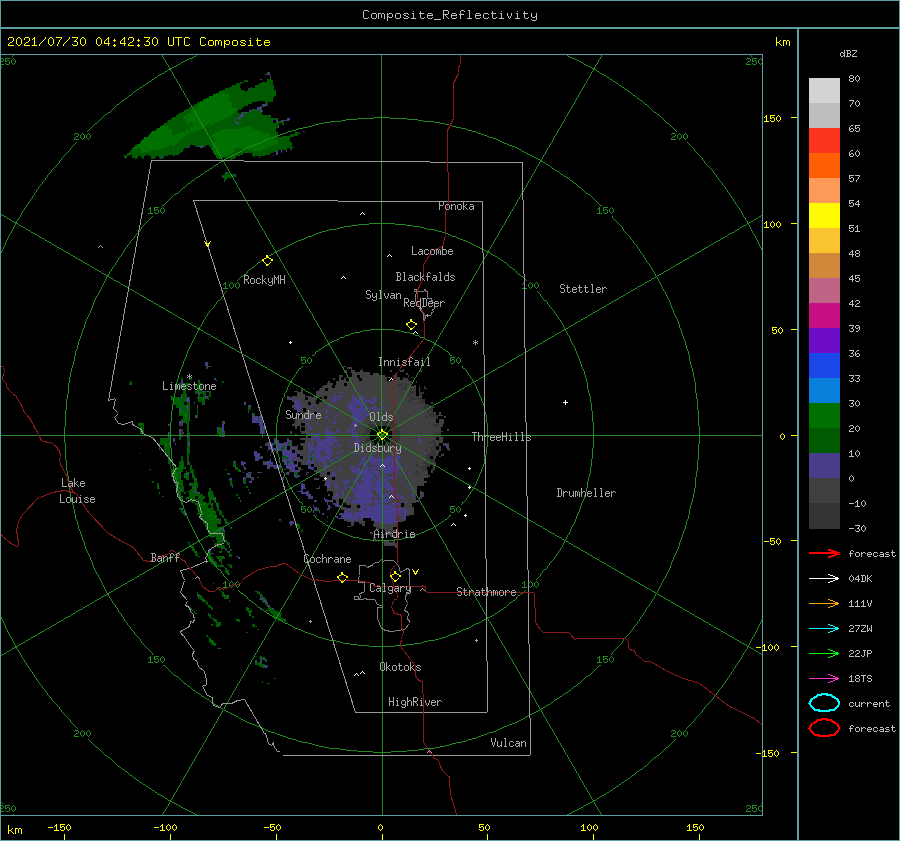Click the top-right yellow km axis label
The height and width of the screenshot is (841, 900).
coord(782,42)
